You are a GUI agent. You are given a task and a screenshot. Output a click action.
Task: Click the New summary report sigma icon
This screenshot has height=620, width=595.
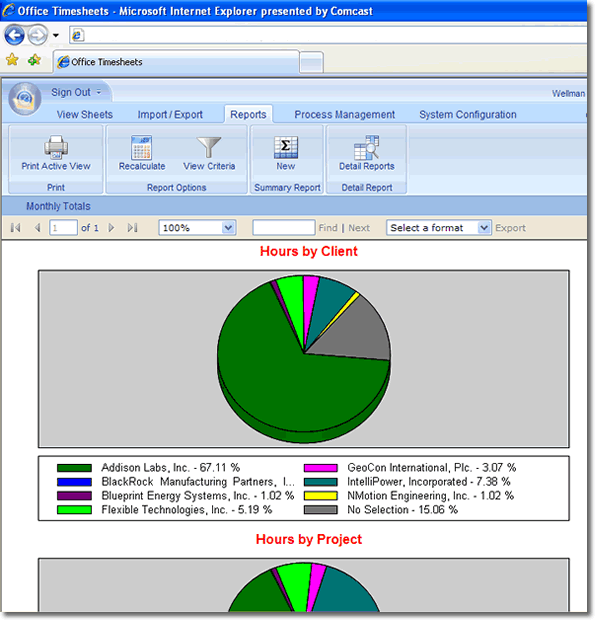point(285,147)
